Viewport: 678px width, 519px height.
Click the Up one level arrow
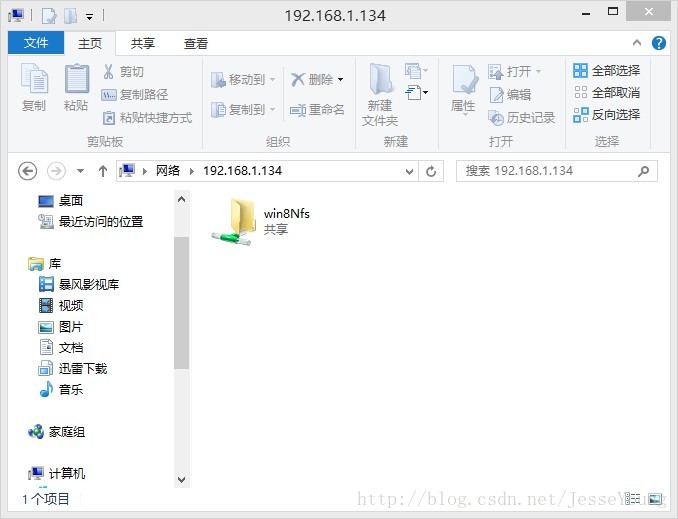point(102,171)
